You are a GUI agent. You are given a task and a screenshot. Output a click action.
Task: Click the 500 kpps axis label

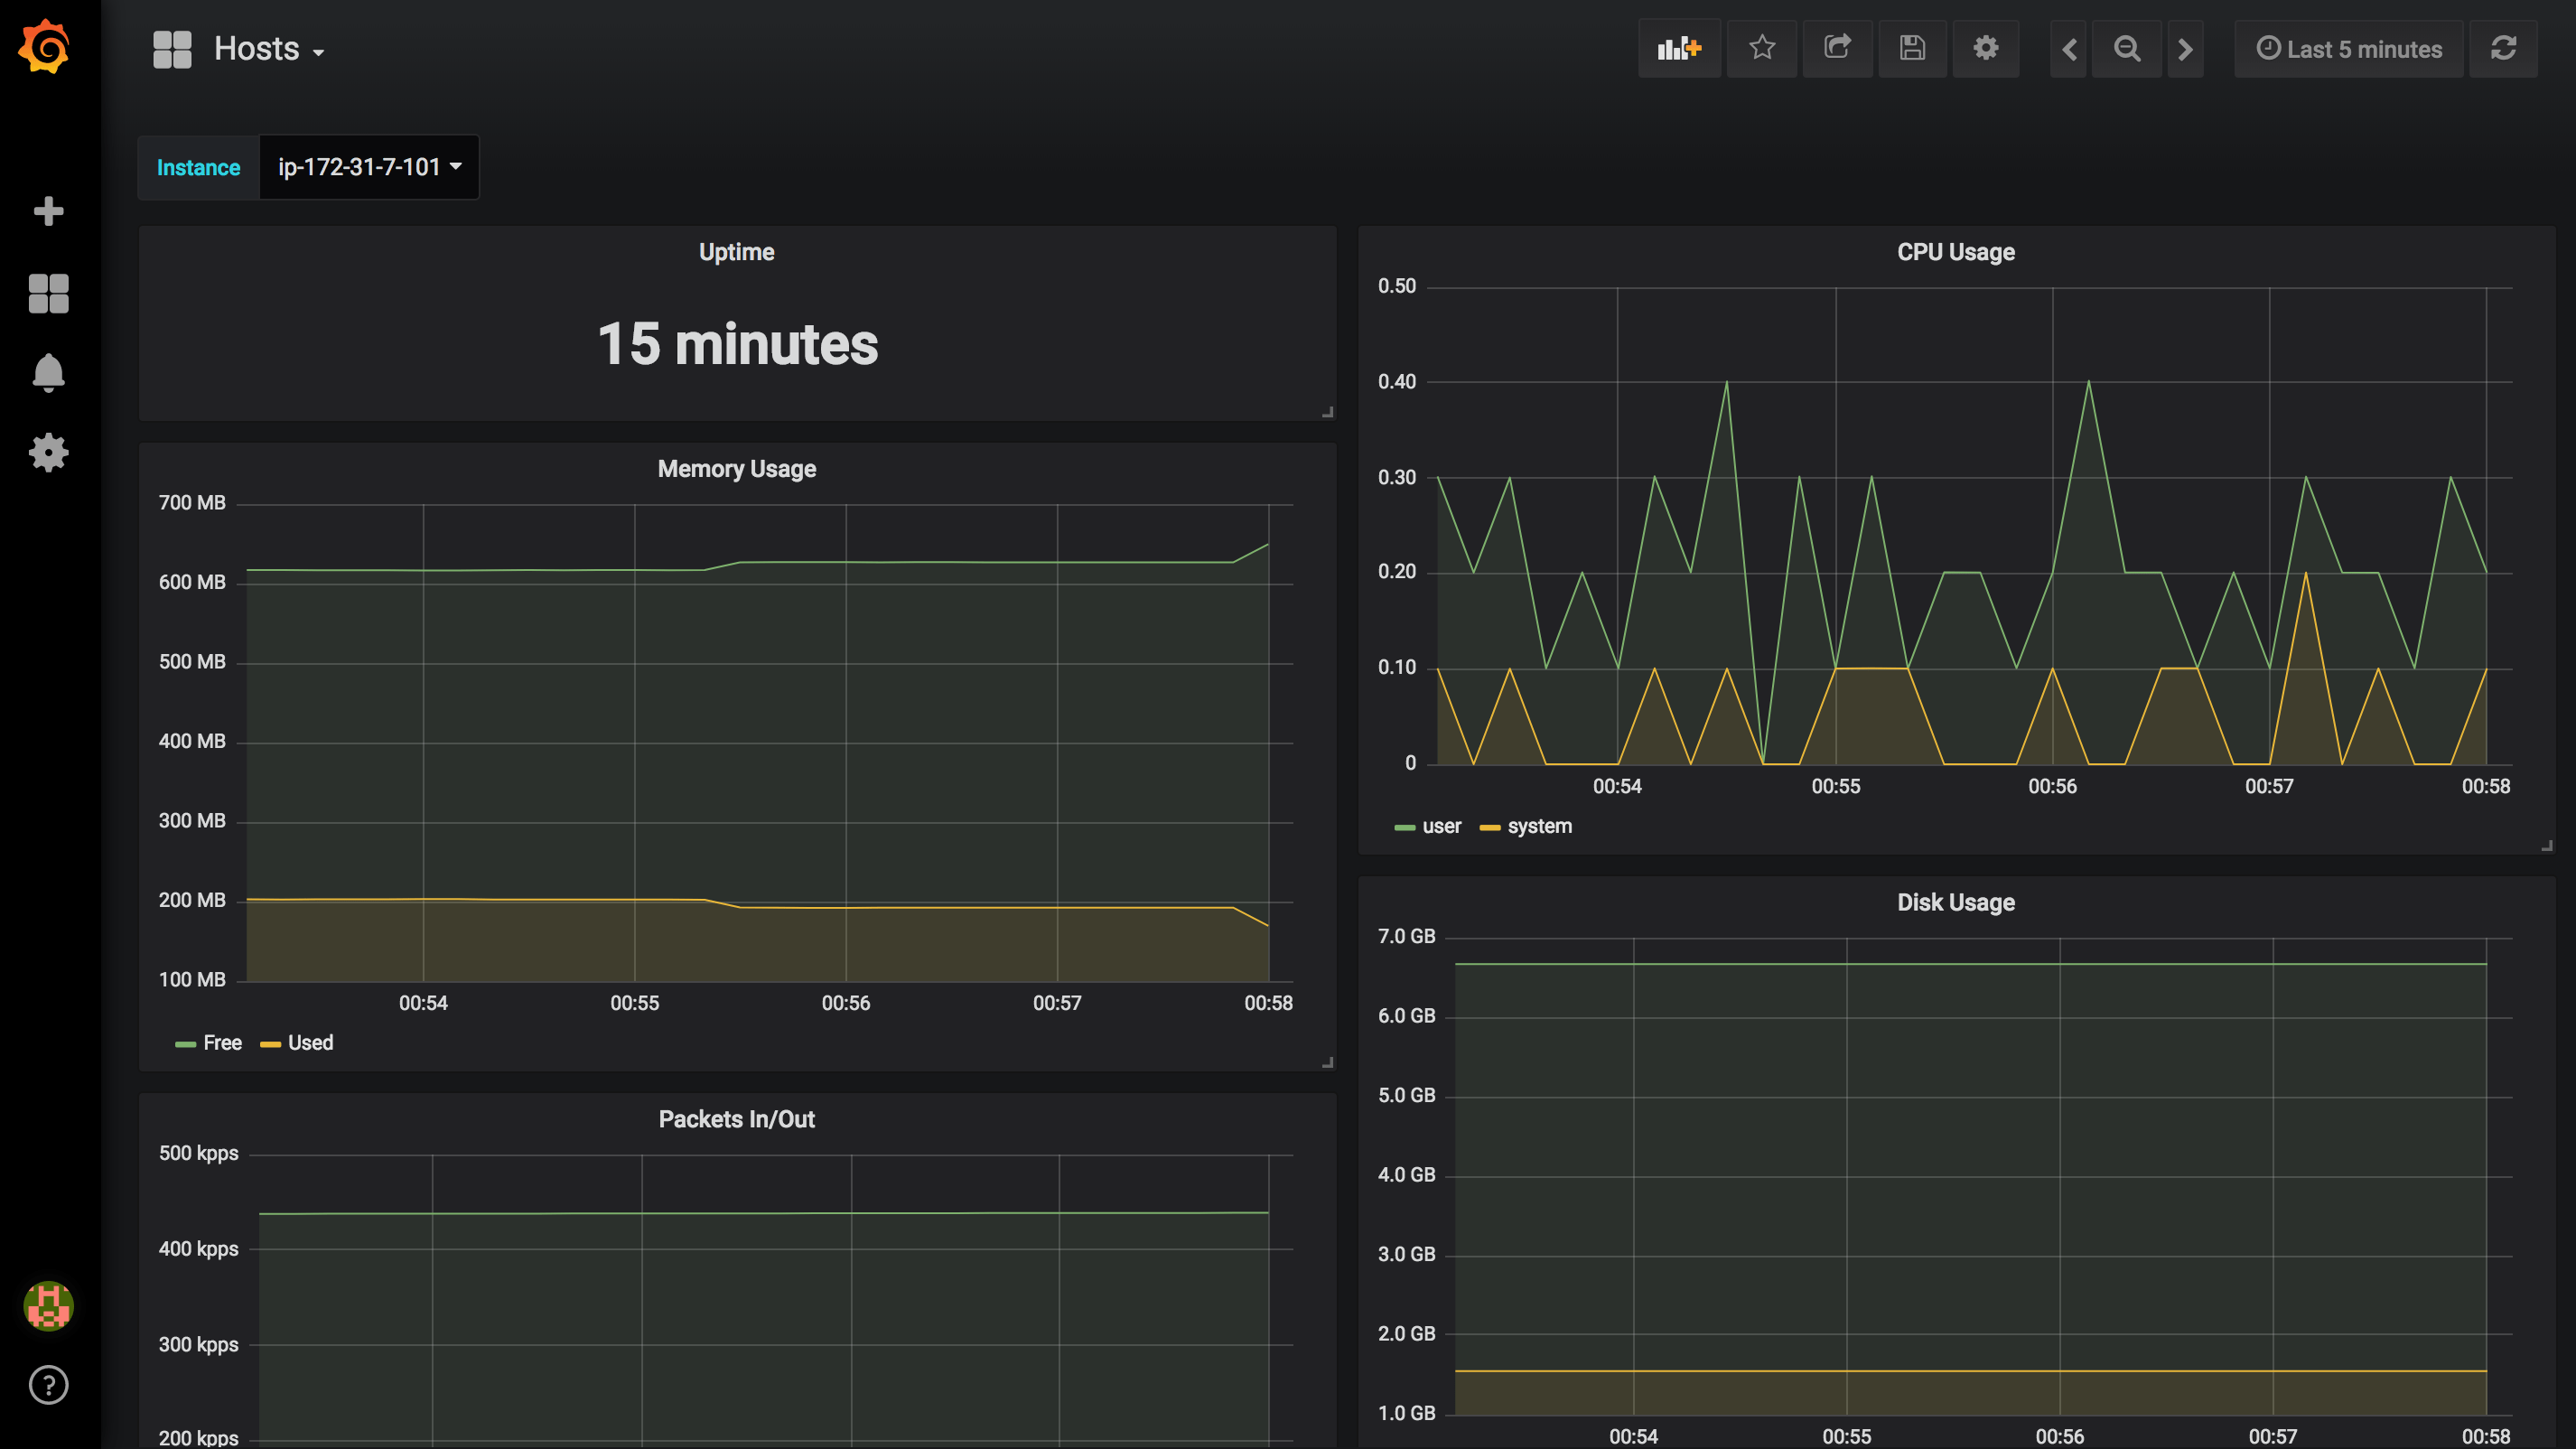198,1153
